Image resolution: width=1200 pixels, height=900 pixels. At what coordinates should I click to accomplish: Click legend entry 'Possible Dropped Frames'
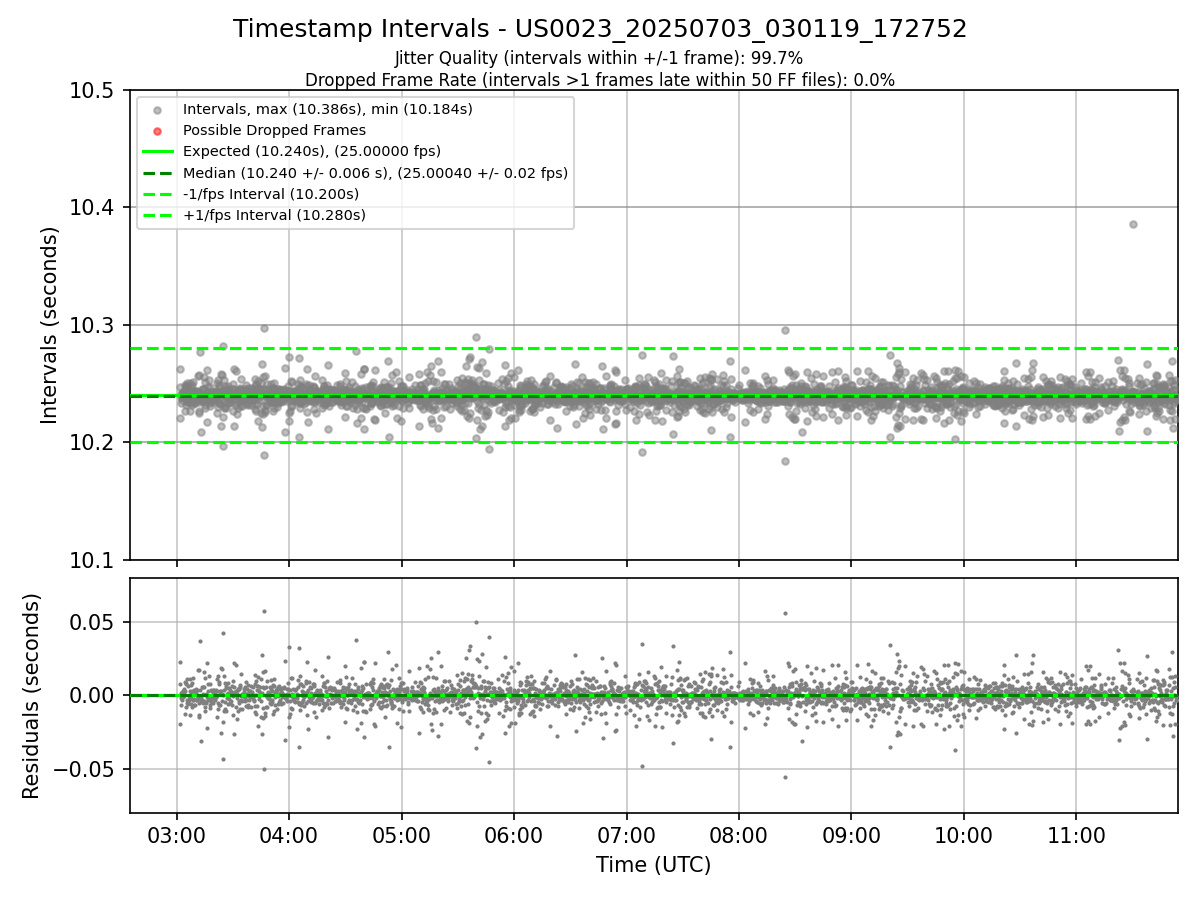[275, 130]
